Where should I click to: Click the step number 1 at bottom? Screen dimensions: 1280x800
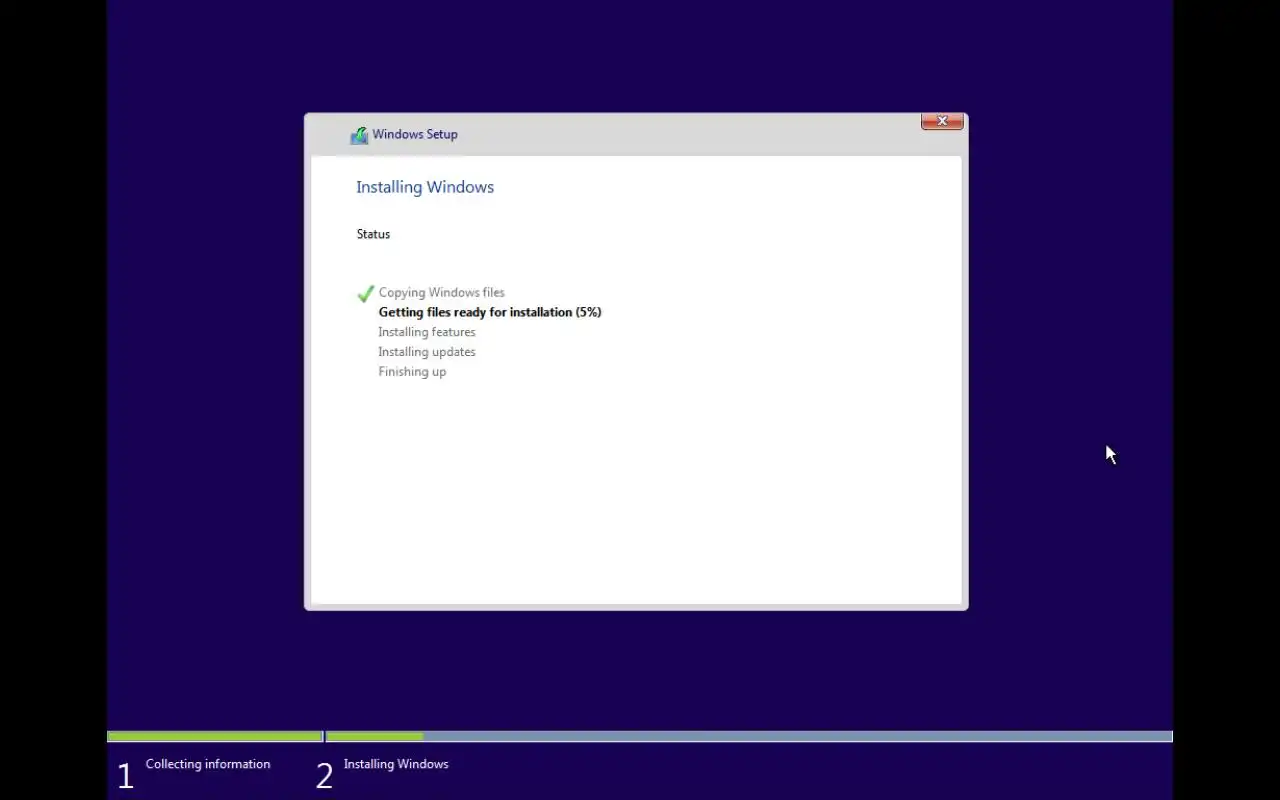(125, 776)
